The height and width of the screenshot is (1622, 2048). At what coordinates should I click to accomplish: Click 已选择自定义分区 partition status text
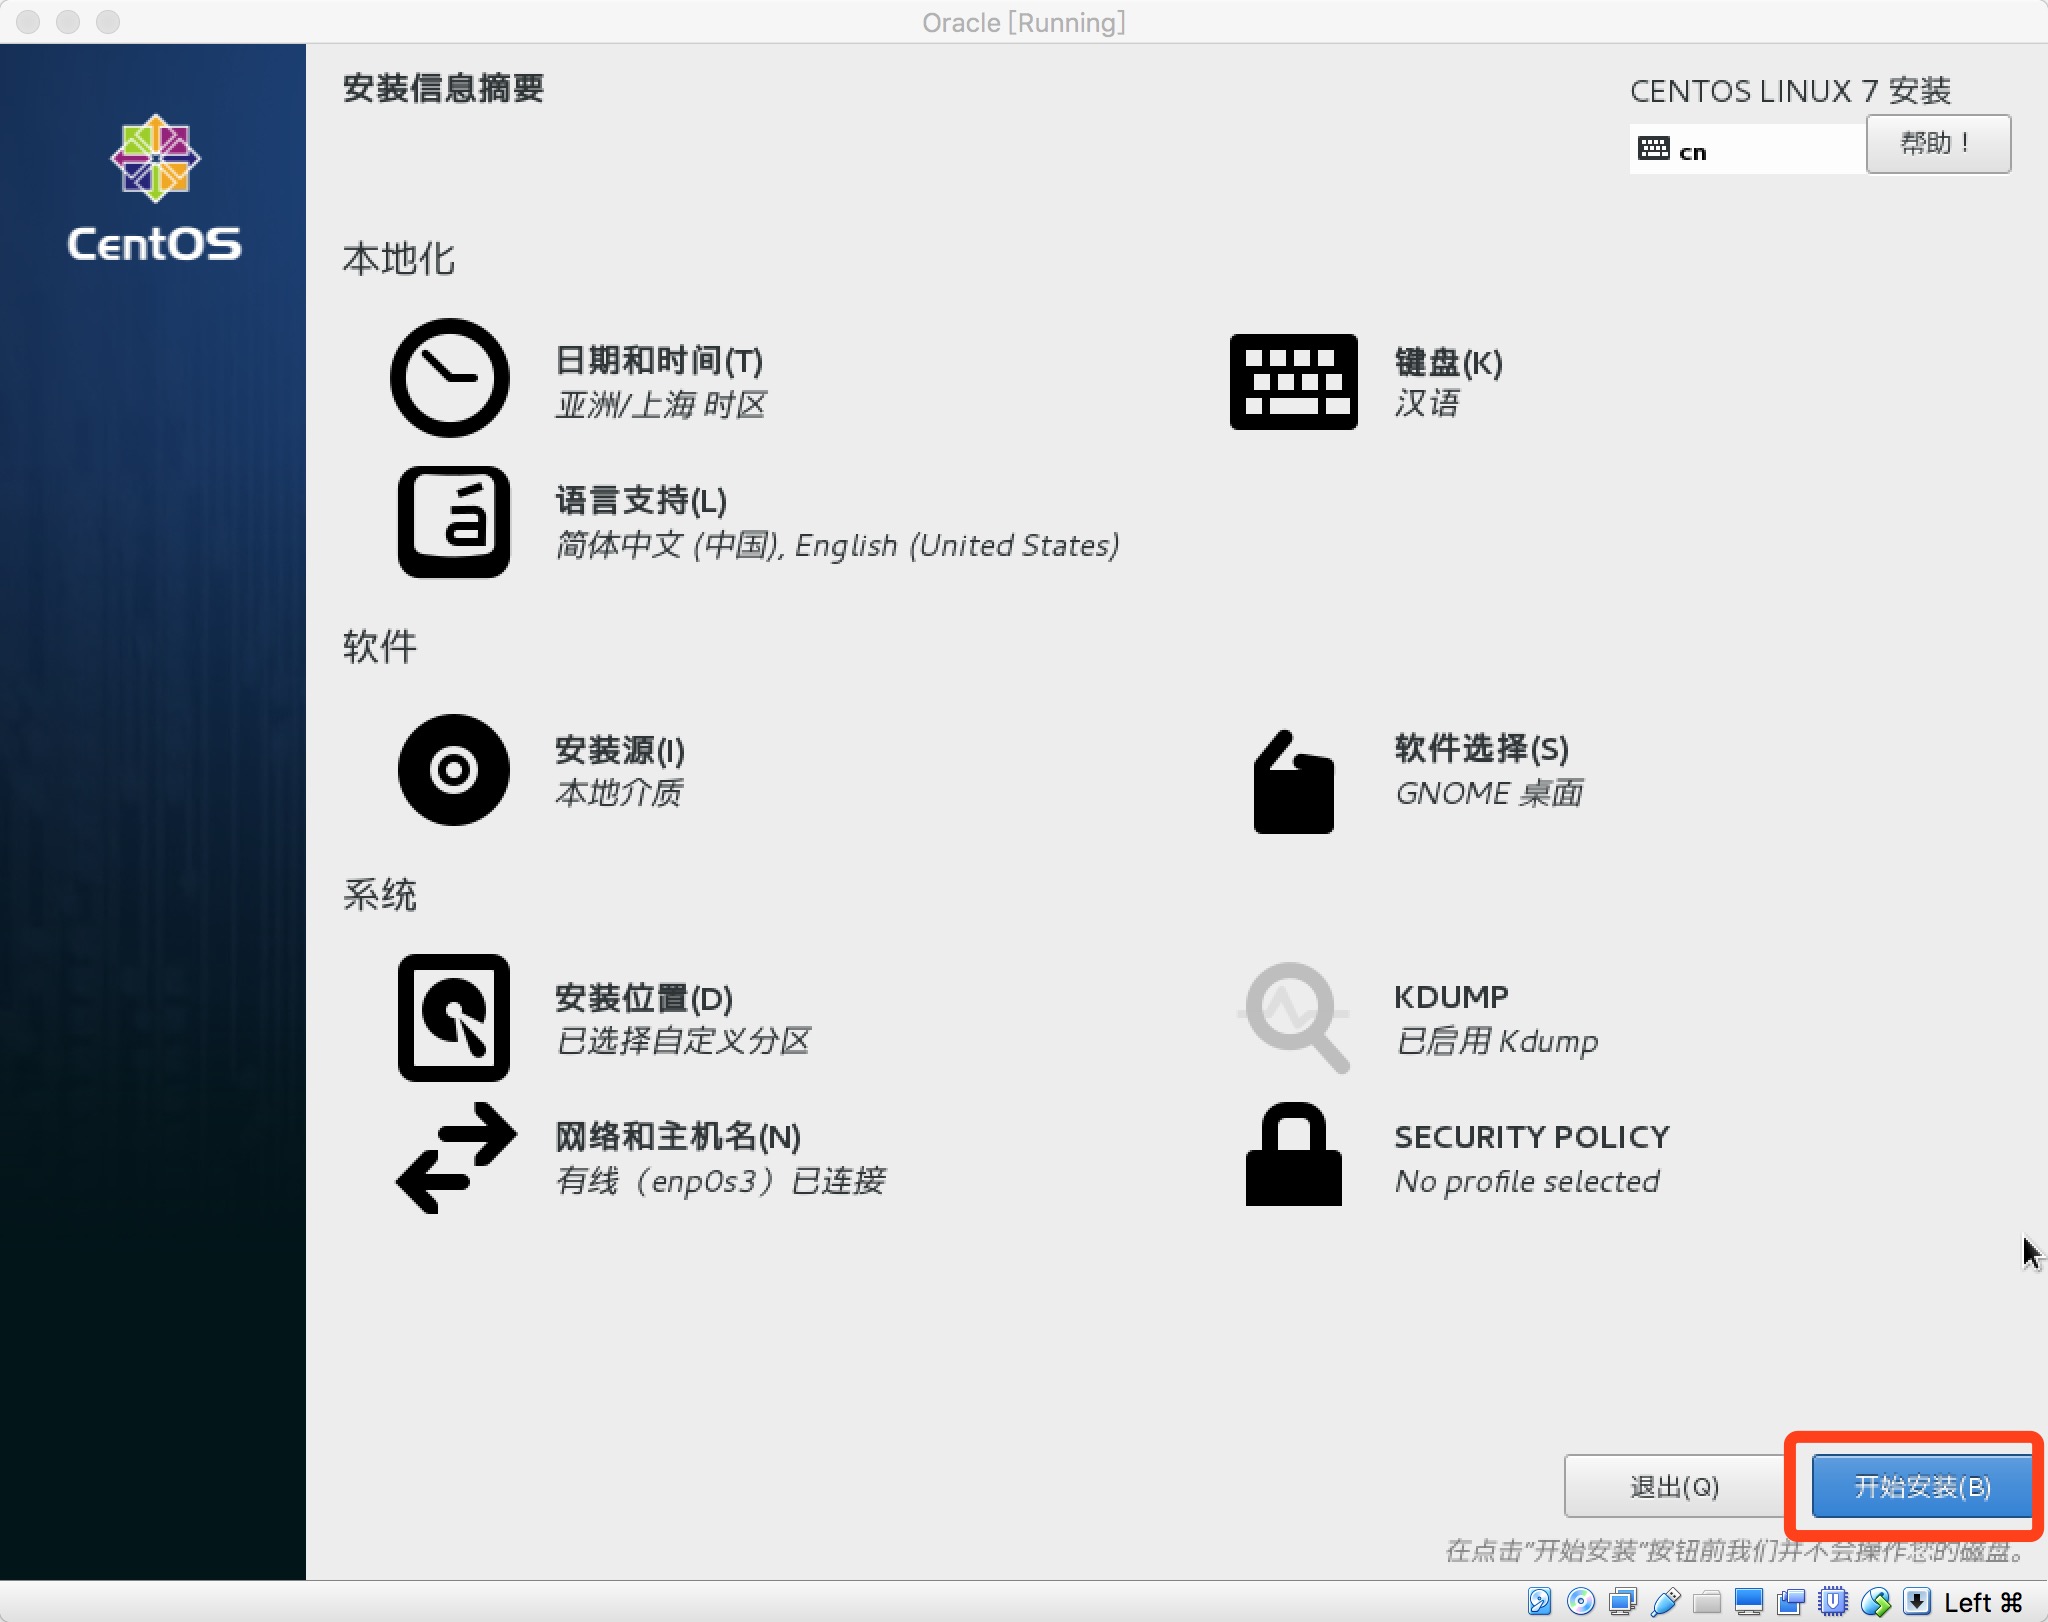[x=683, y=1040]
